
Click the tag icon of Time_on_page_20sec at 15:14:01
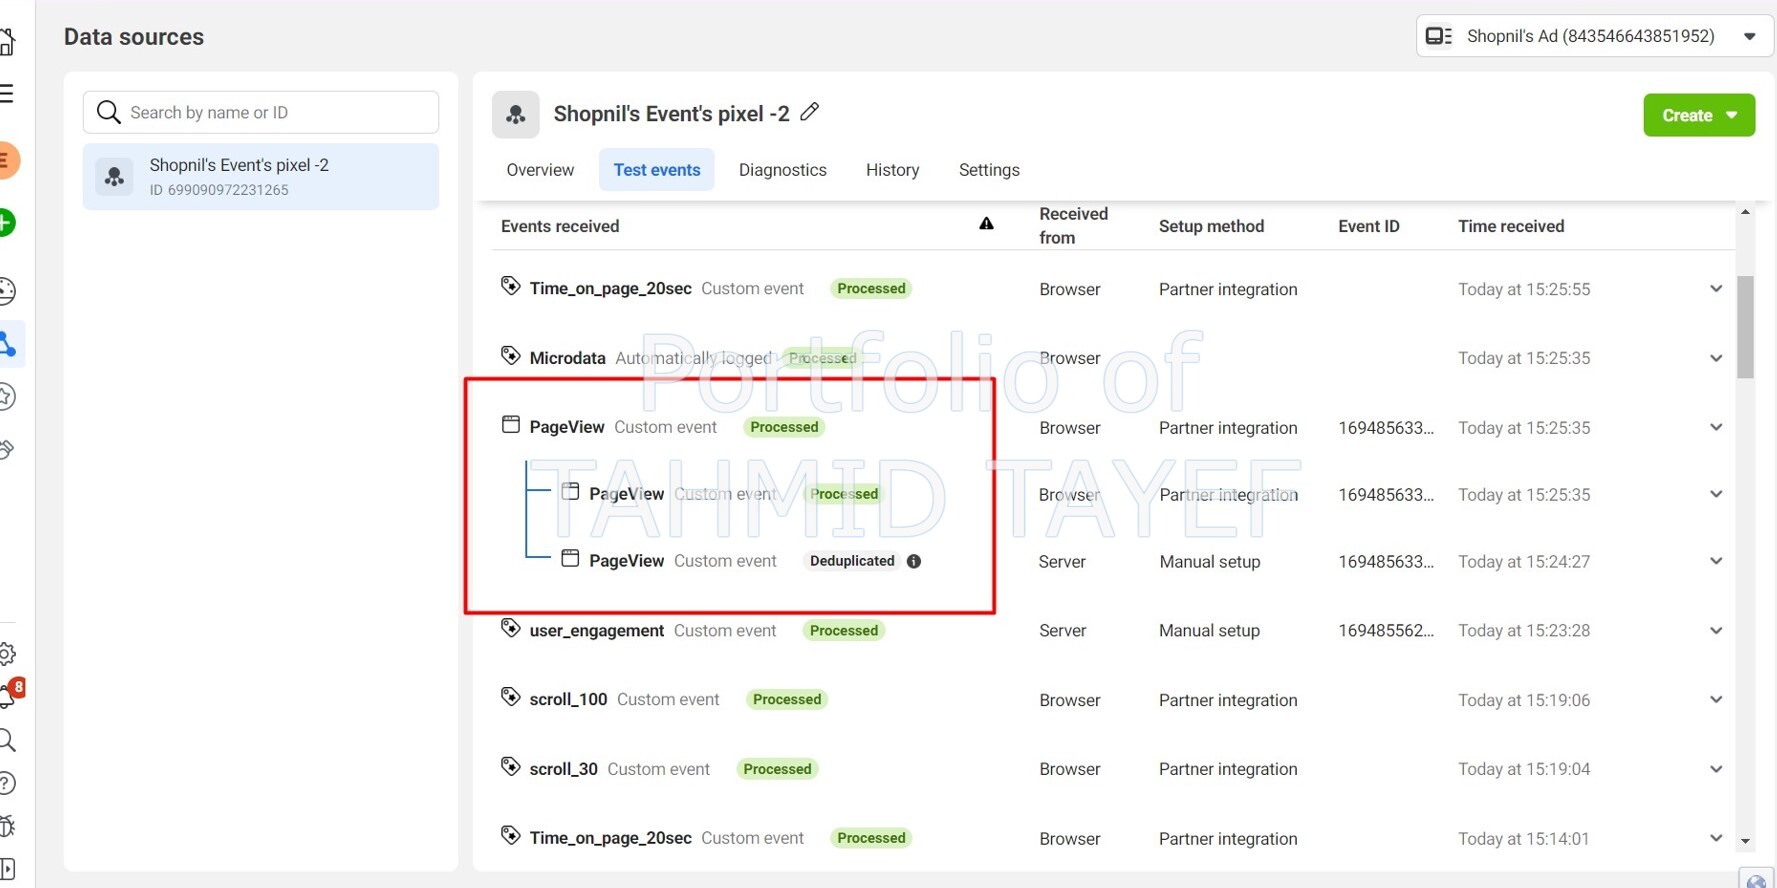[510, 835]
